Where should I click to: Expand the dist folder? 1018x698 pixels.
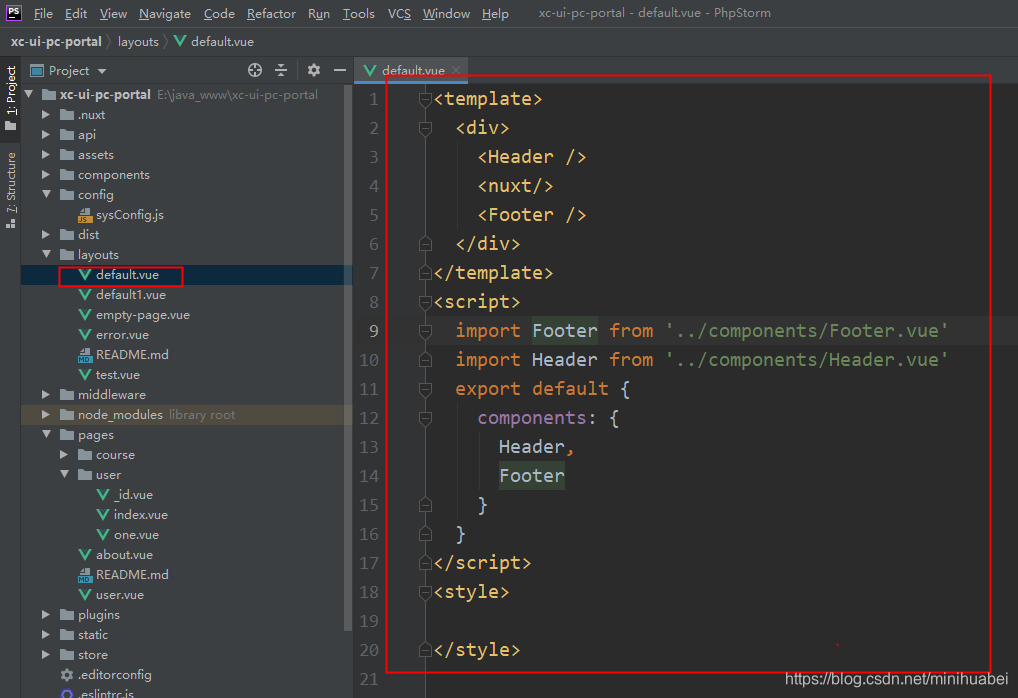(46, 234)
